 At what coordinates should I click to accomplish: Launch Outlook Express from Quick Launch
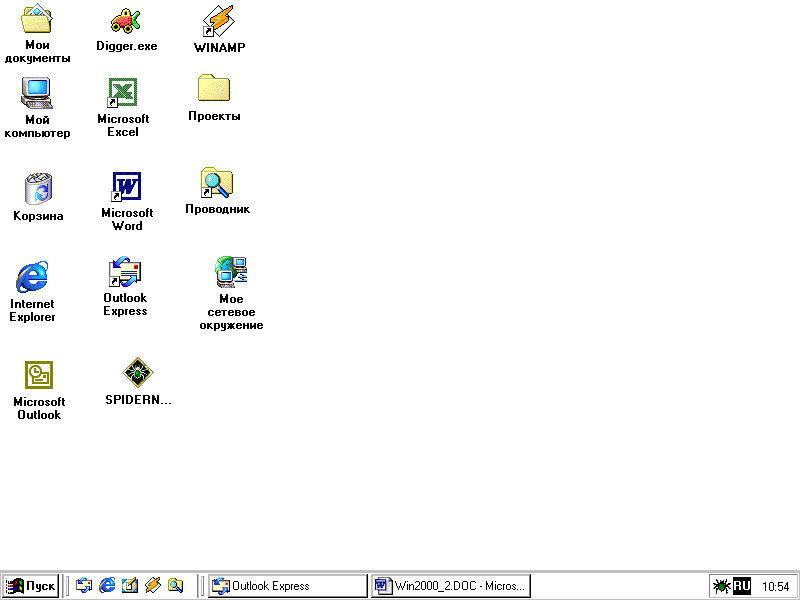pos(84,585)
